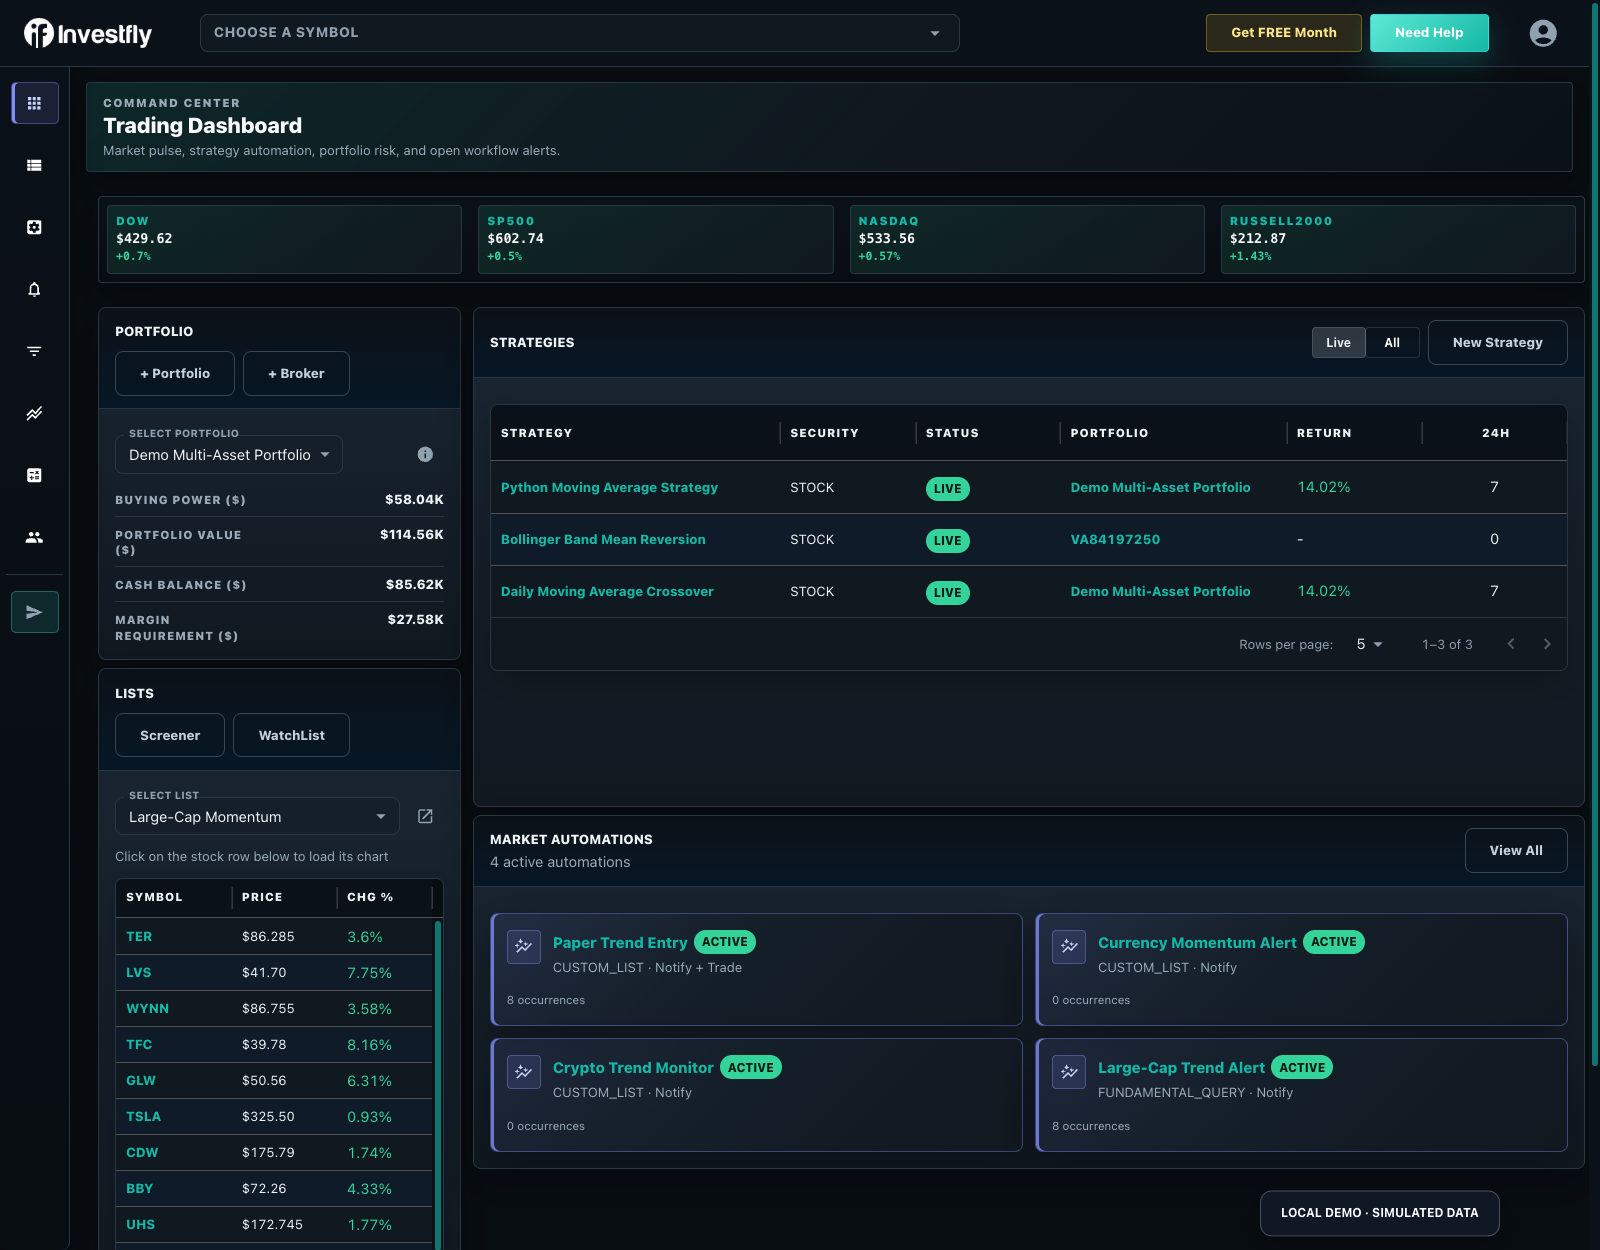Click the Need Help button
Image resolution: width=1600 pixels, height=1250 pixels.
pos(1429,33)
